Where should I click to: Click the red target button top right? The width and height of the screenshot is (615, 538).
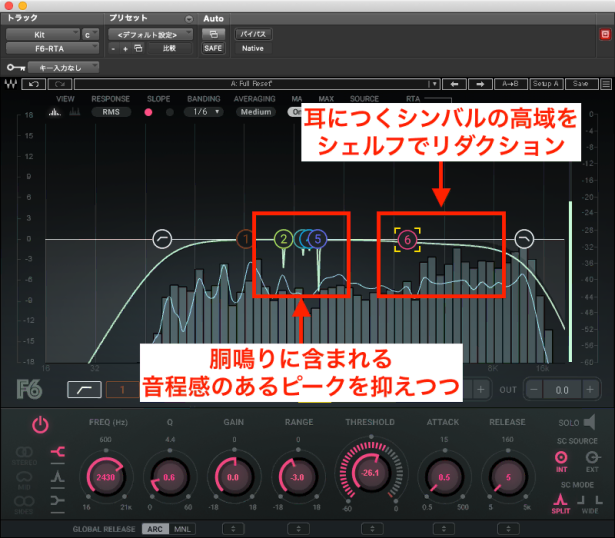tap(605, 35)
